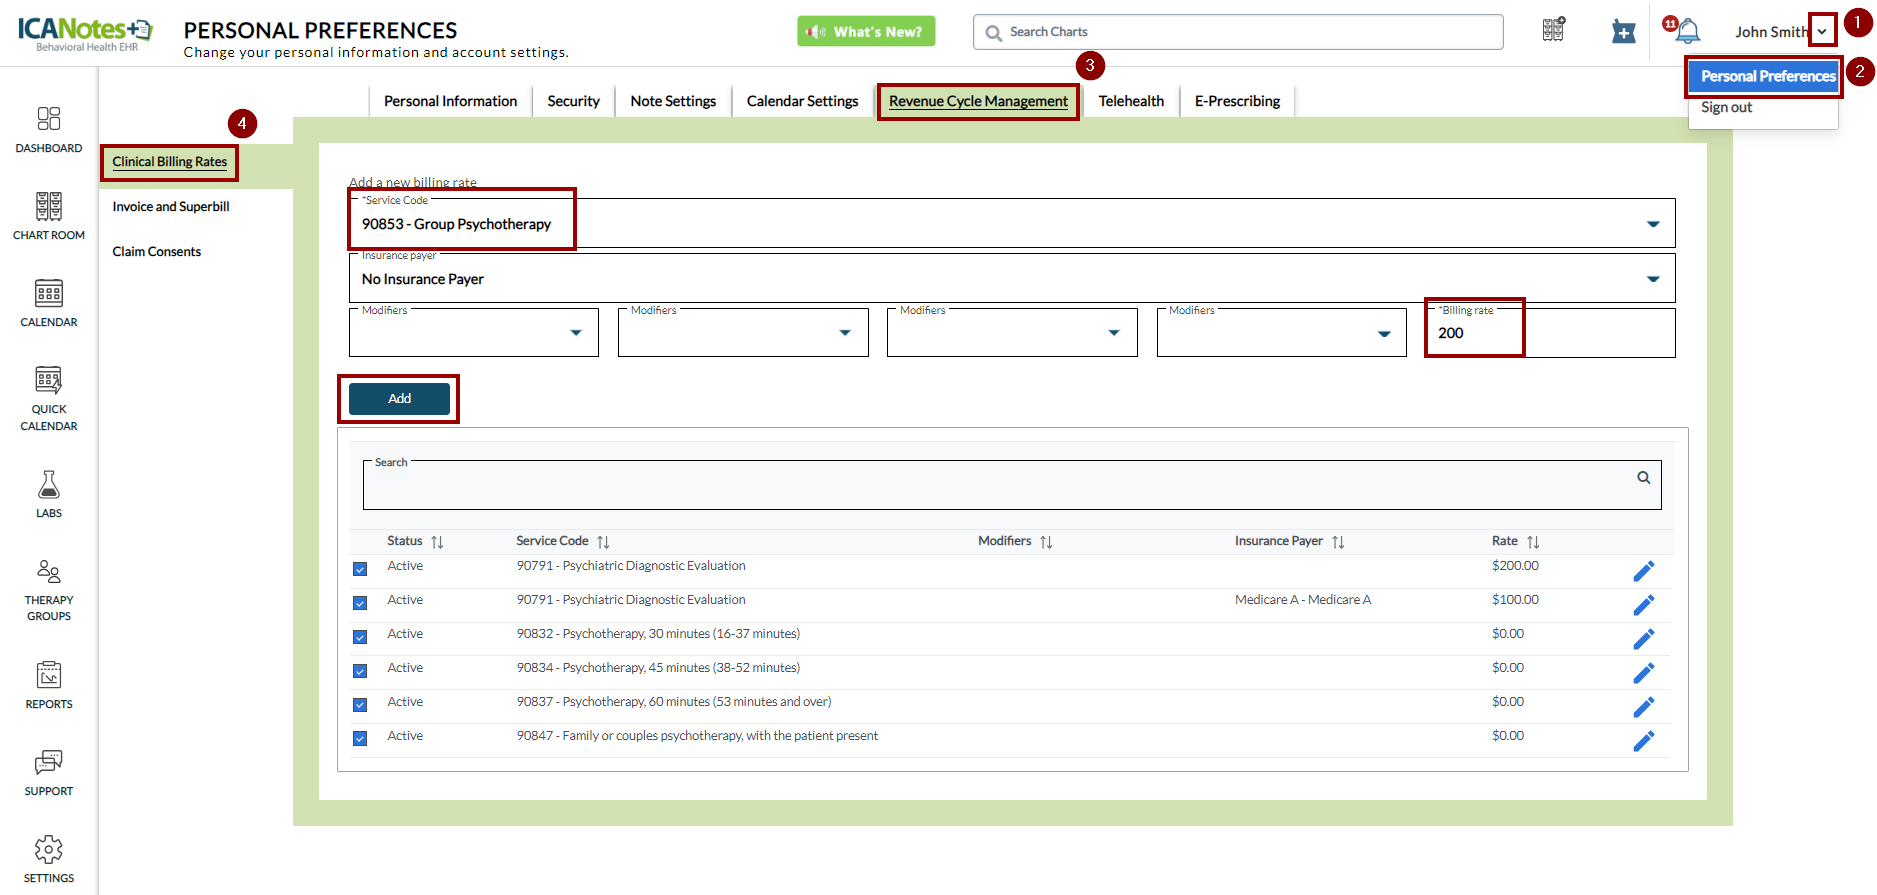Open the Note Settings tab
This screenshot has height=895, width=1877.
[672, 101]
